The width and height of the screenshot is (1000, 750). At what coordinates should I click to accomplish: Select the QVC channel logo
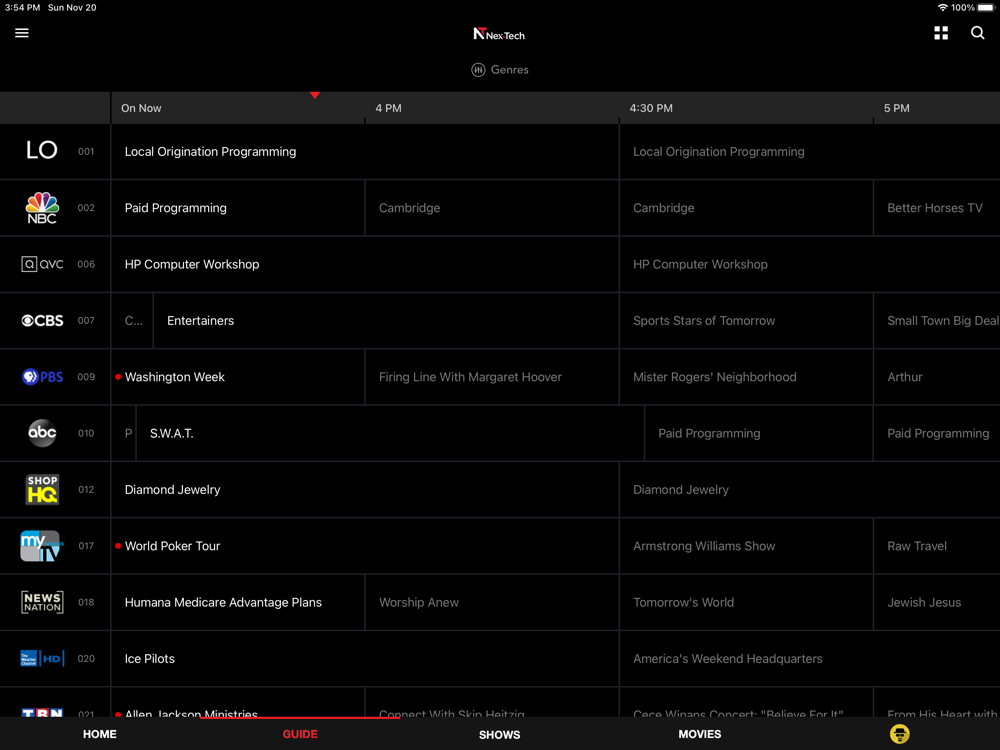pos(42,264)
